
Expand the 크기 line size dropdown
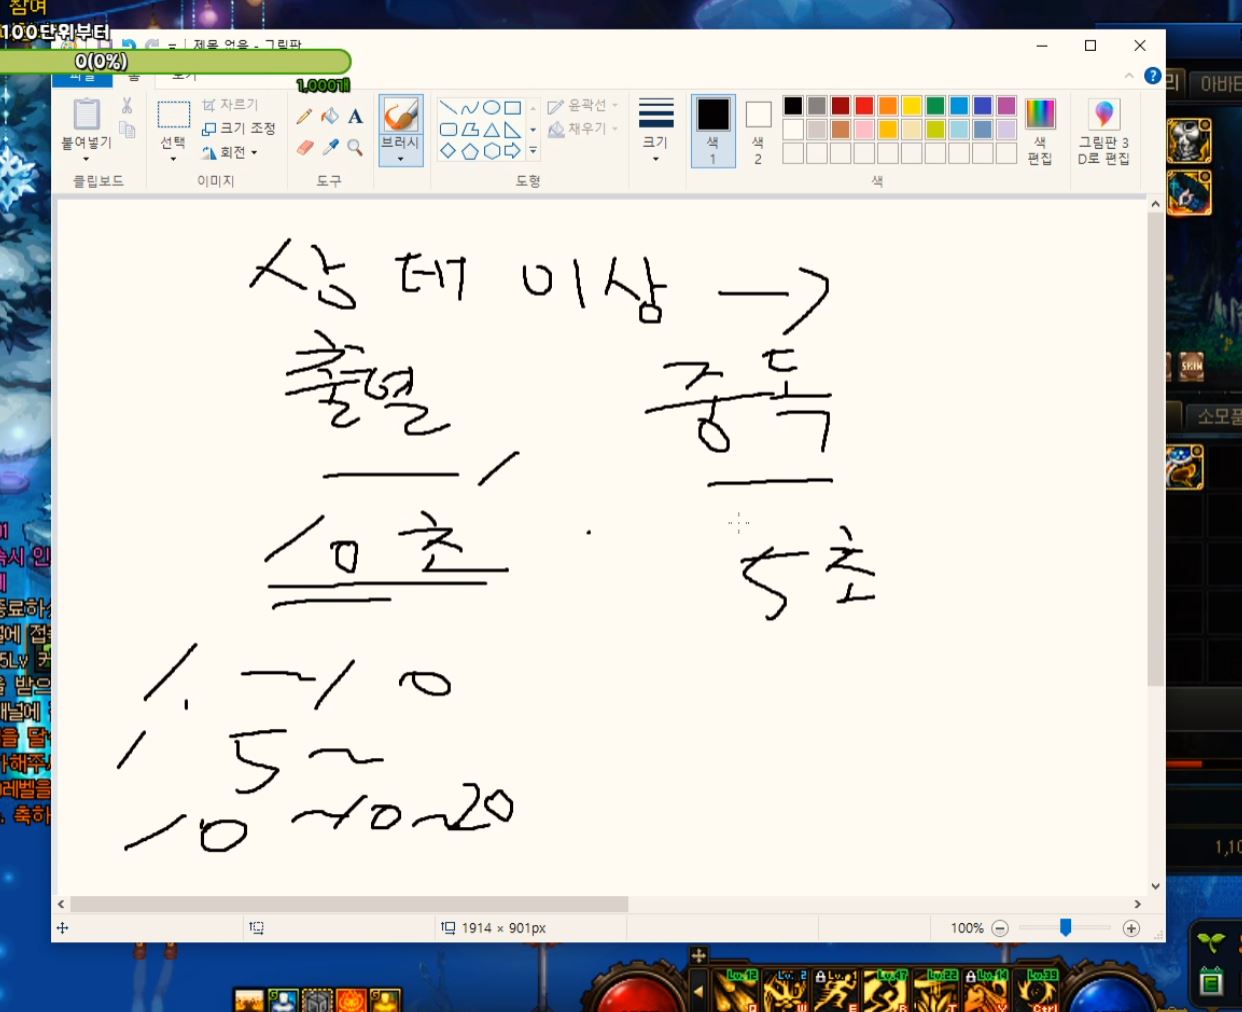click(656, 130)
